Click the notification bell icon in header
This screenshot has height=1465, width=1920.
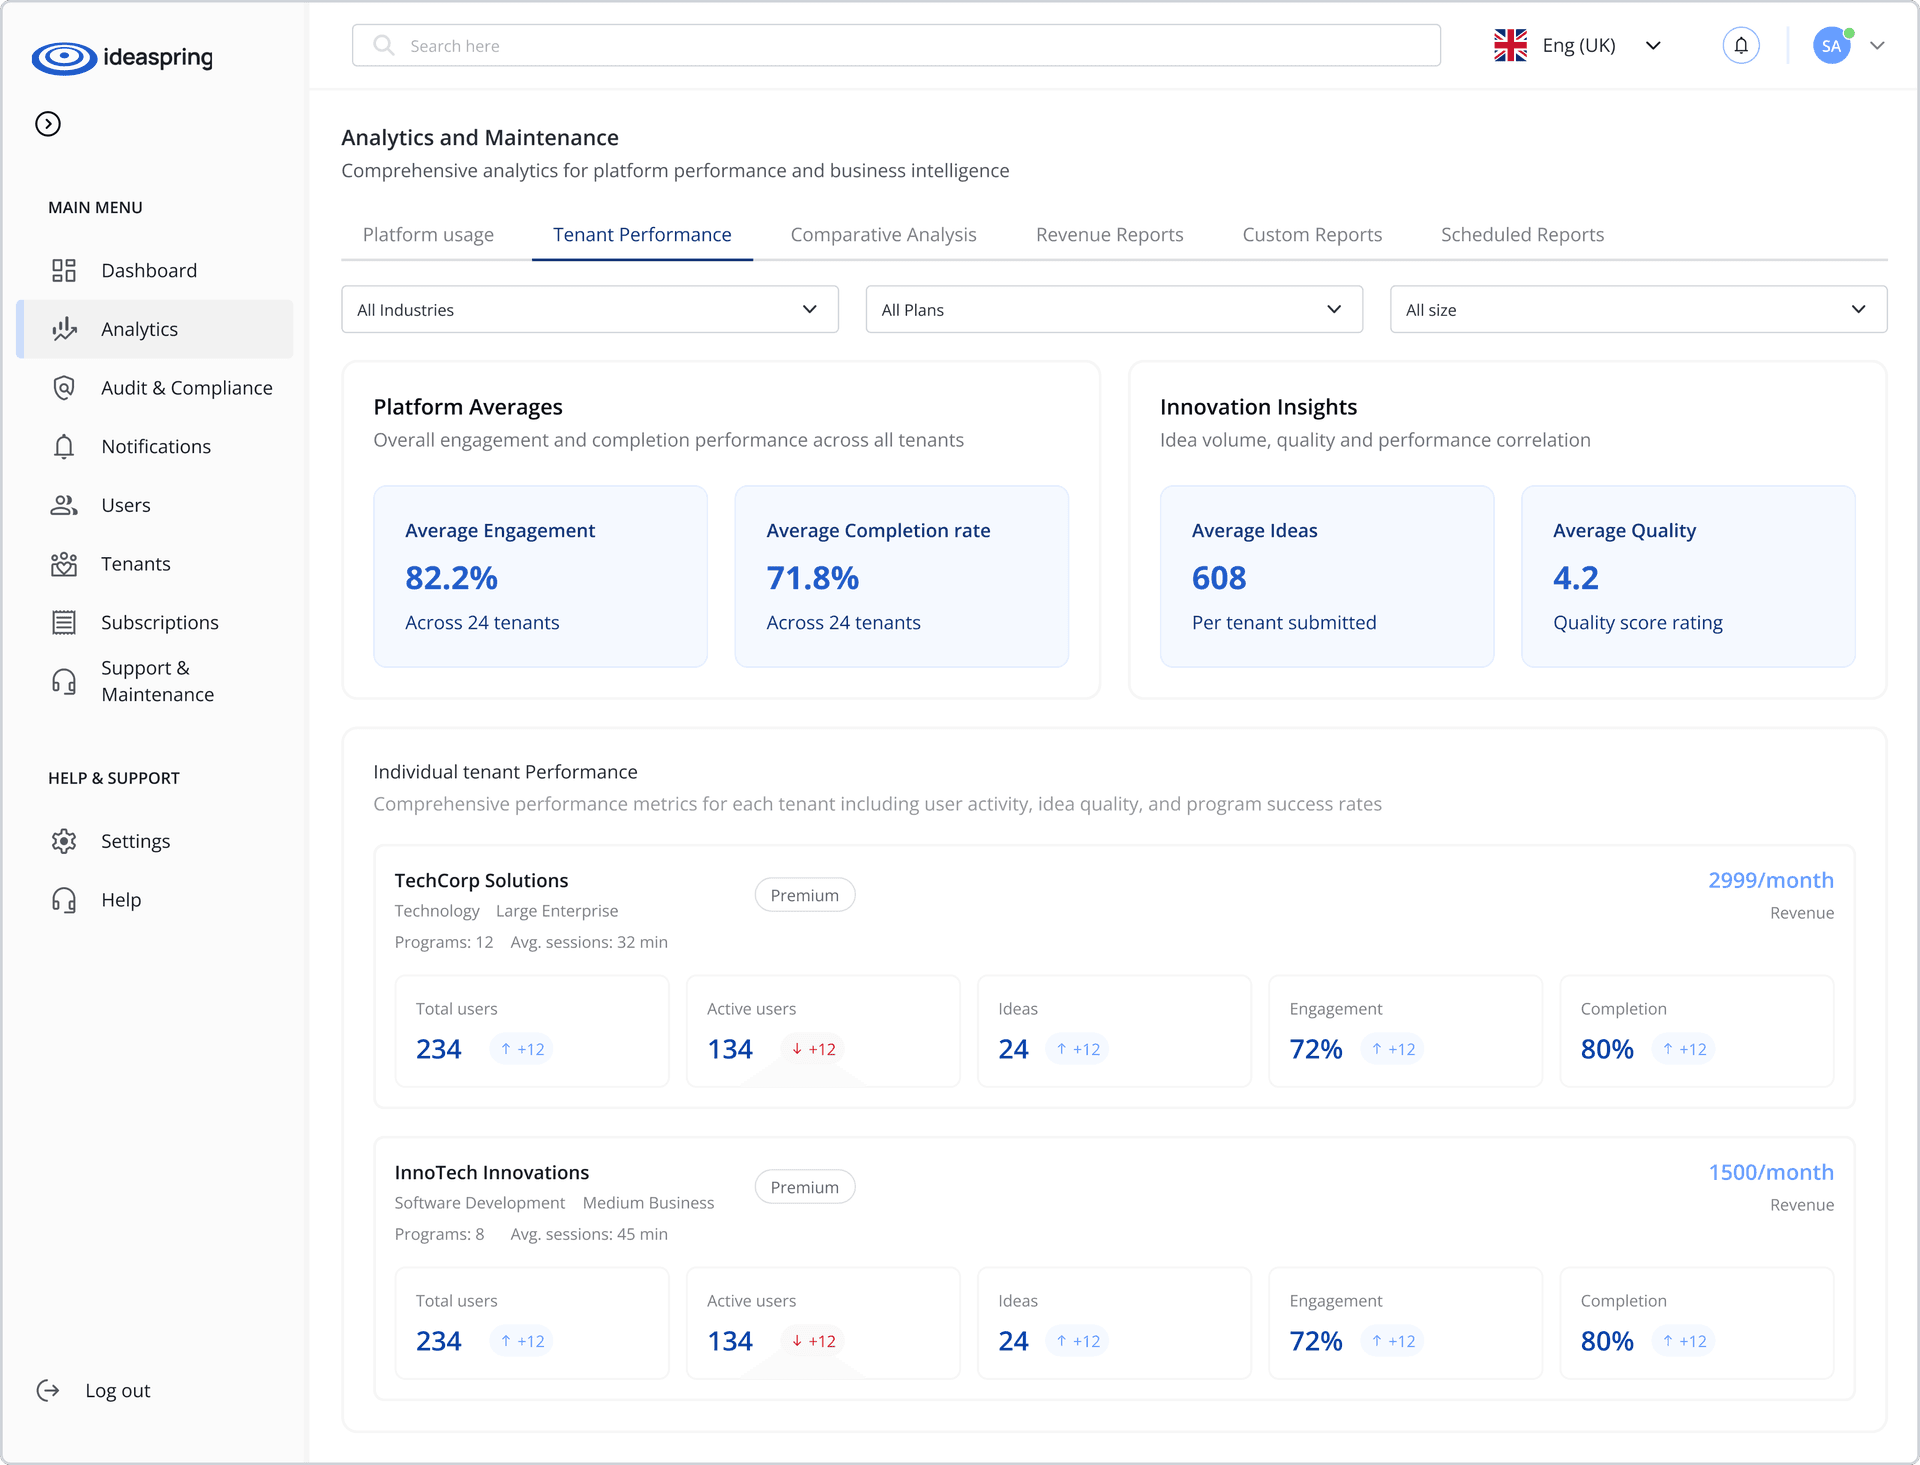tap(1741, 46)
